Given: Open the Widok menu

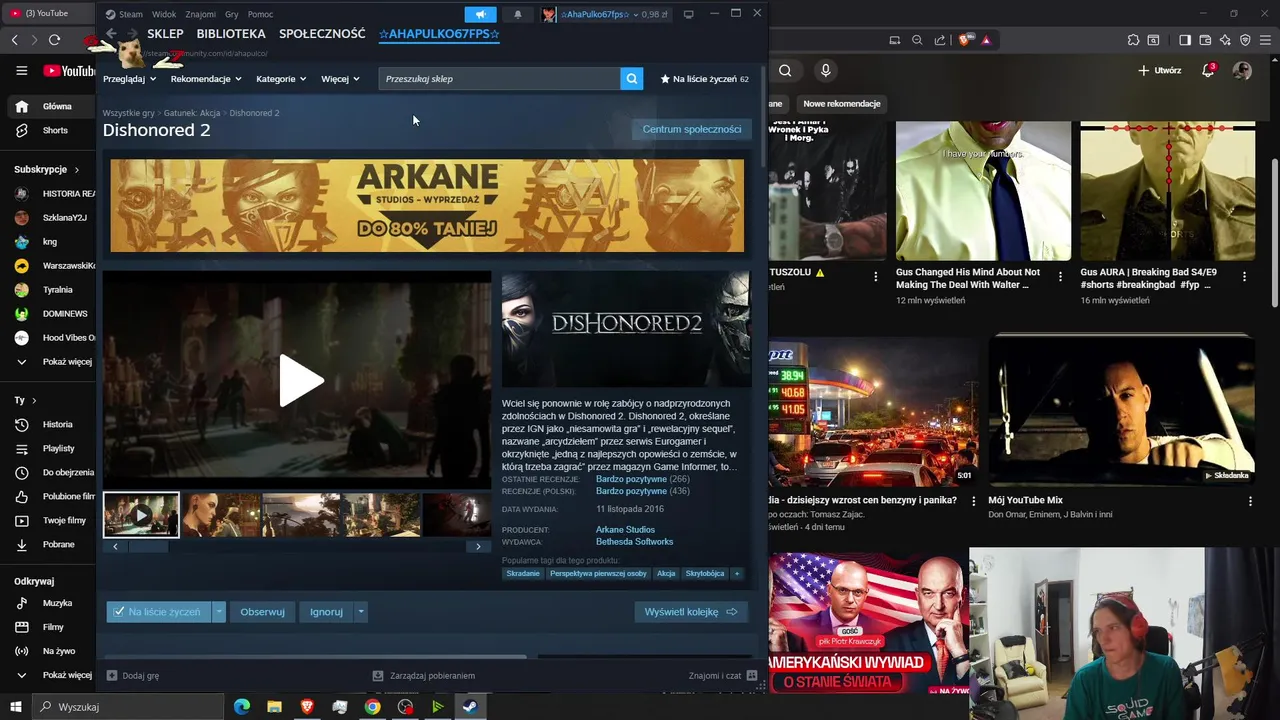Looking at the screenshot, I should [164, 14].
